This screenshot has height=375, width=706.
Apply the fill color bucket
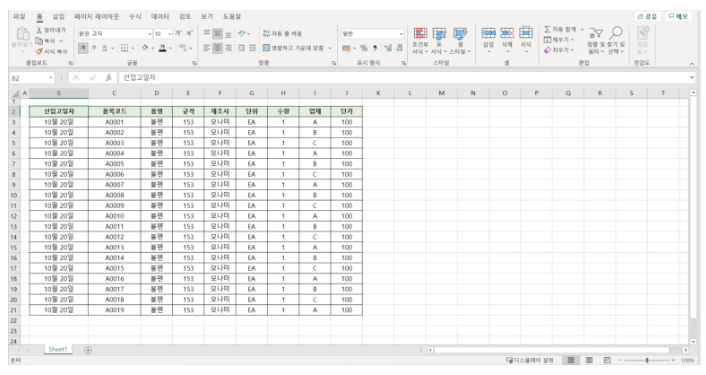coord(145,48)
